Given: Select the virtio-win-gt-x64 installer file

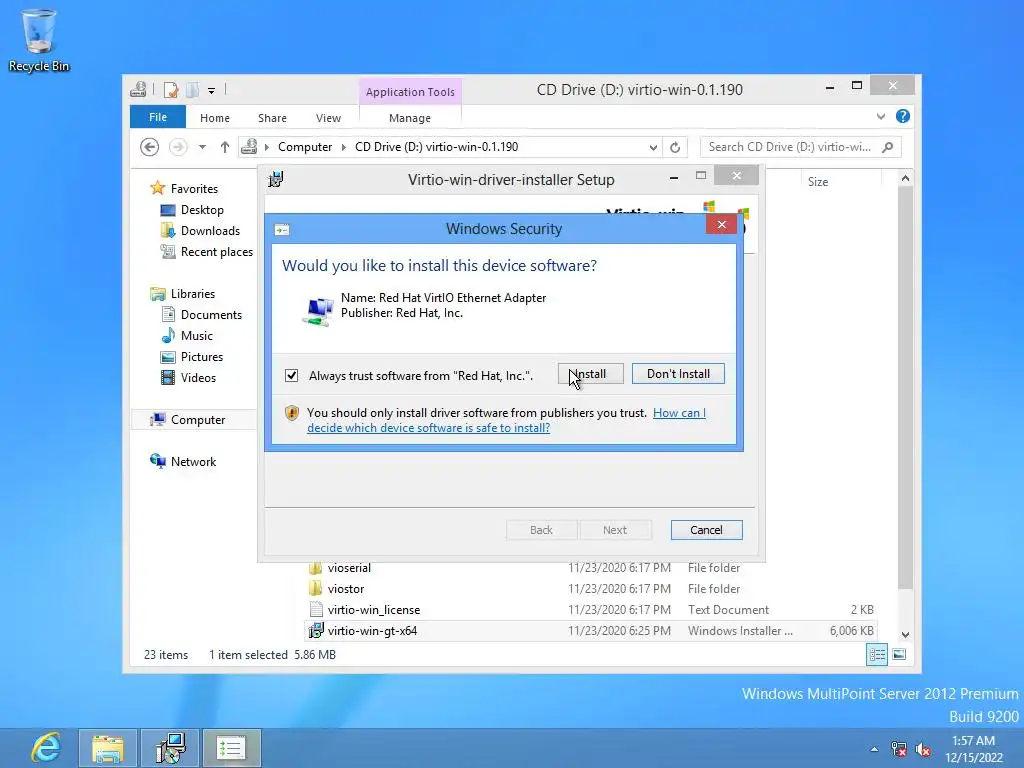Looking at the screenshot, I should coord(372,631).
